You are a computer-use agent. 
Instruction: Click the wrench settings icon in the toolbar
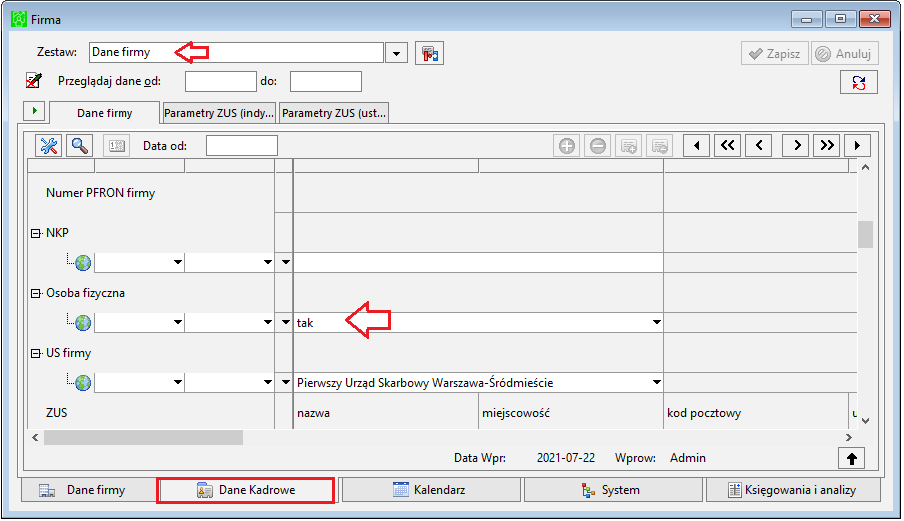(x=48, y=146)
